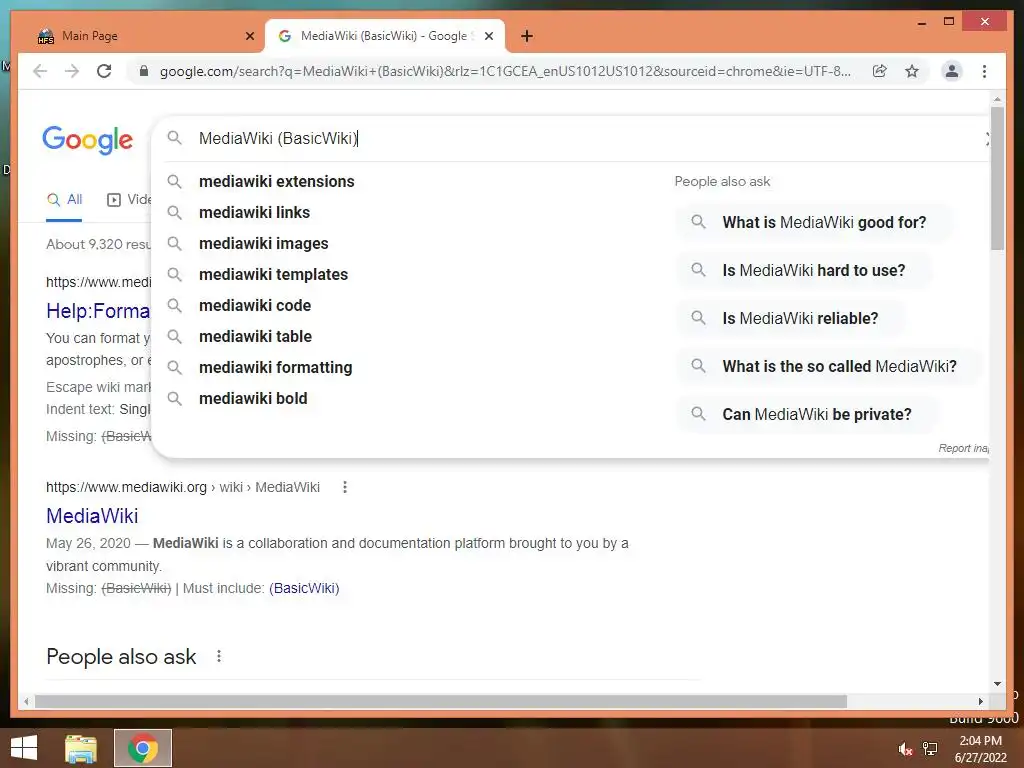The height and width of the screenshot is (768, 1024).
Task: Select 'What is MediaWiki good for?' question
Action: click(x=813, y=223)
